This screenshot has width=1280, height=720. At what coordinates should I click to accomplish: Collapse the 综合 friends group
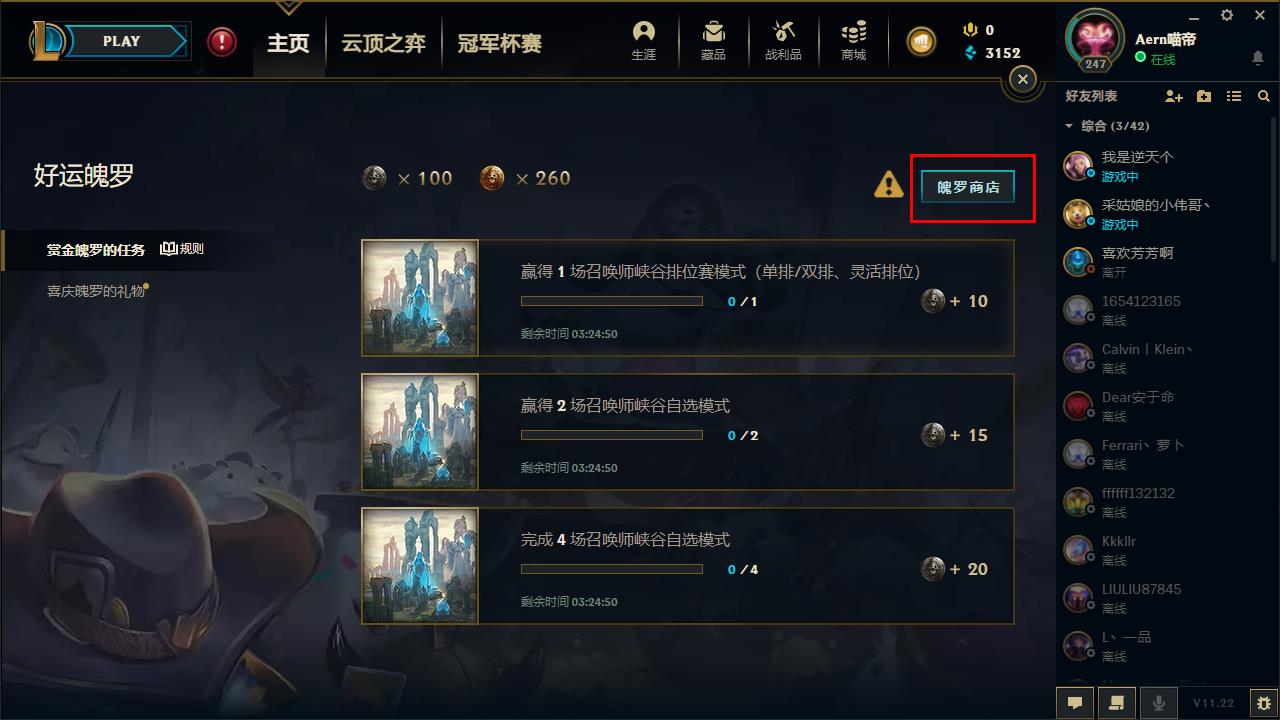click(1069, 126)
